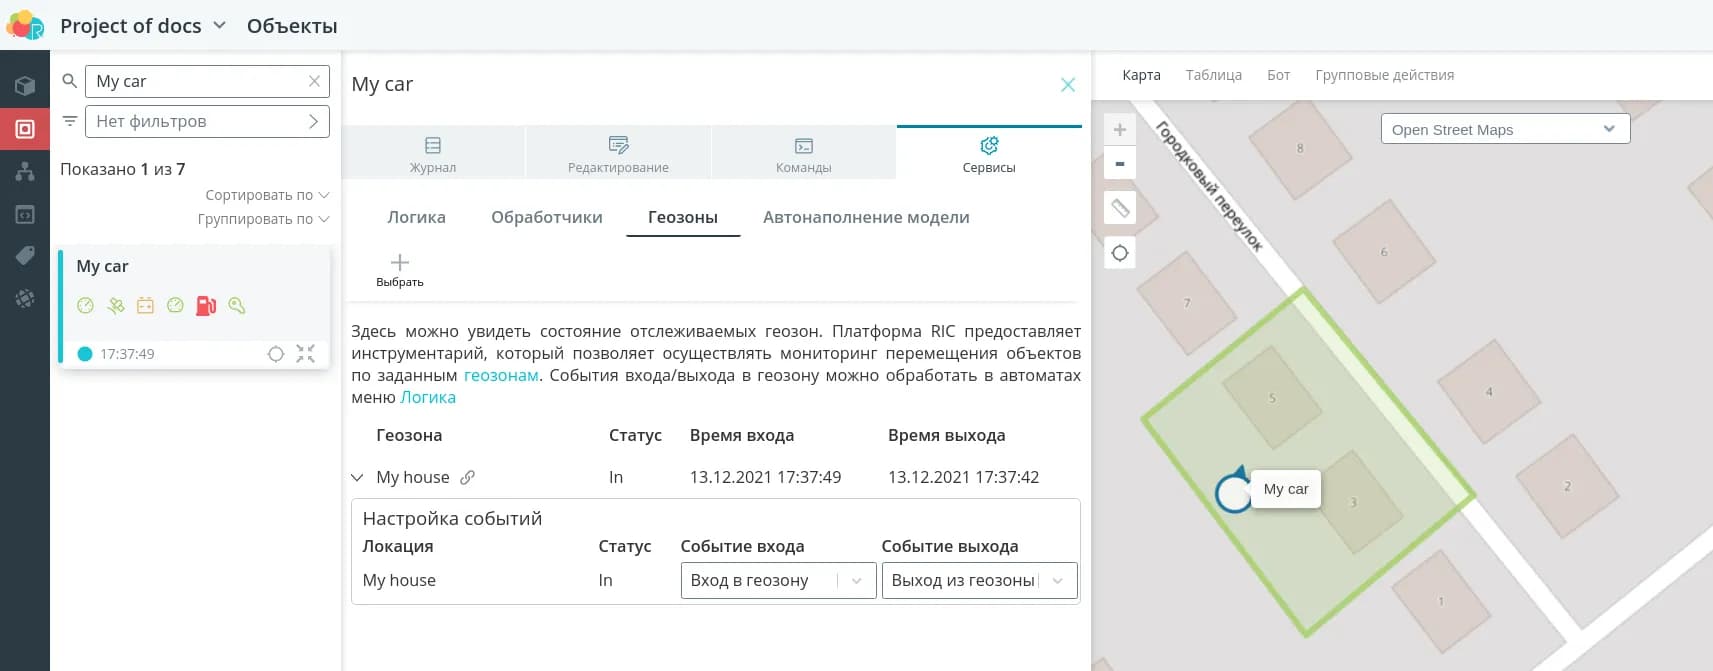Click the red Objects icon in sidebar
This screenshot has height=671, width=1713.
click(x=25, y=129)
